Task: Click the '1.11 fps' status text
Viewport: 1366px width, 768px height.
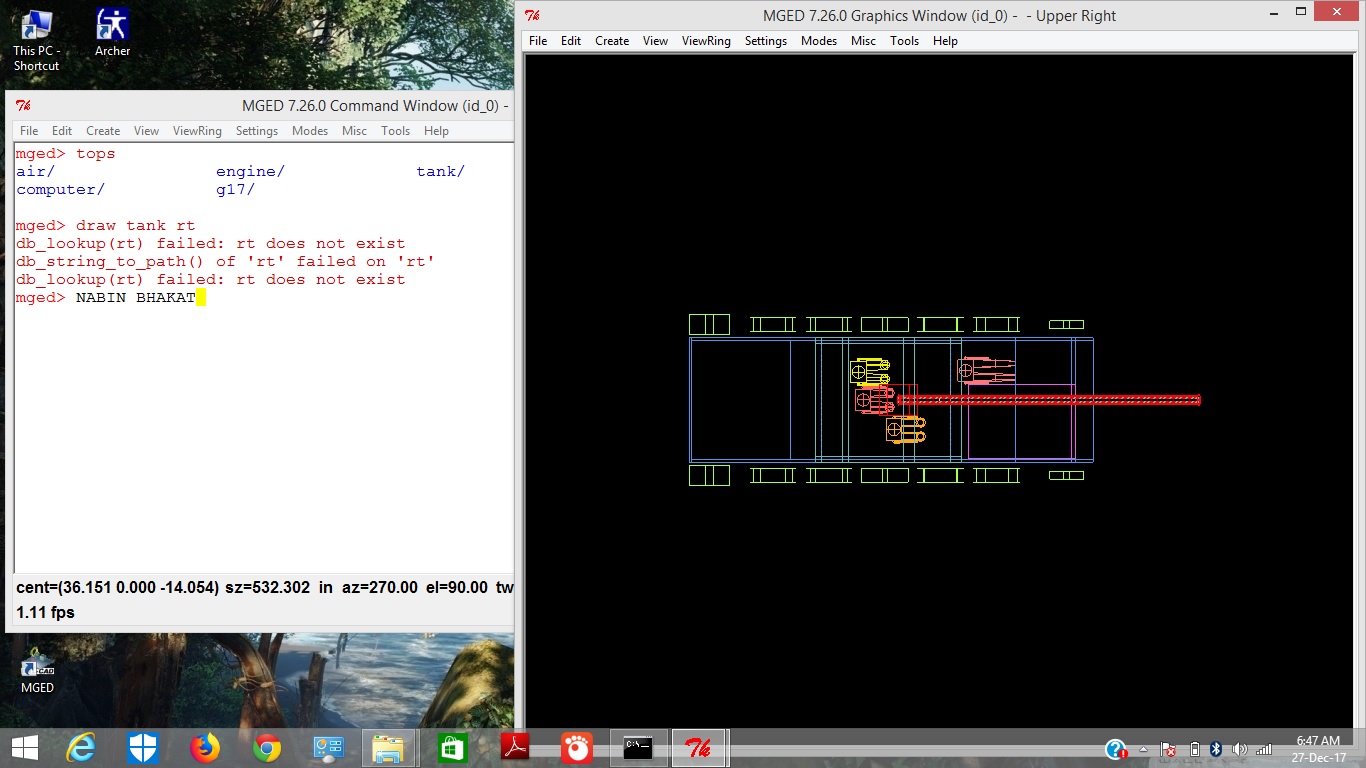Action: 45,612
